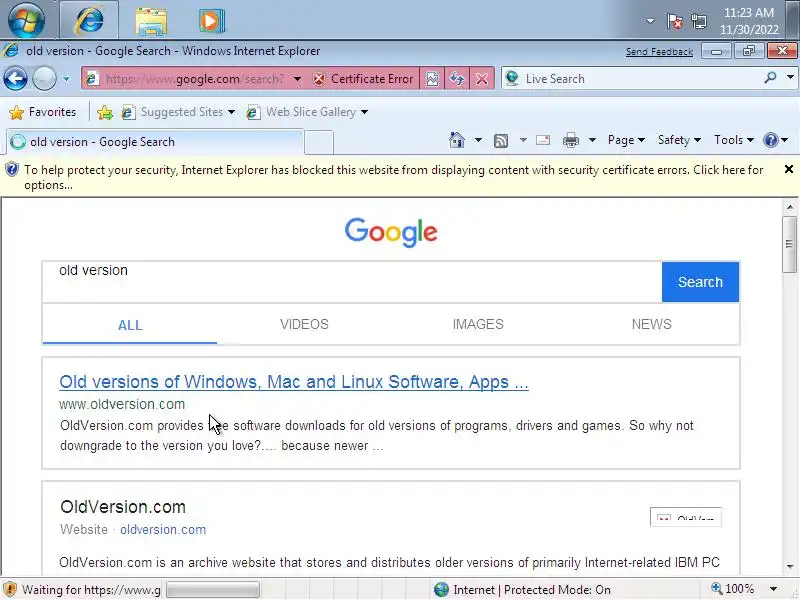Show hidden tray icons arrow
Screen dimensions: 800x600
[x=650, y=21]
